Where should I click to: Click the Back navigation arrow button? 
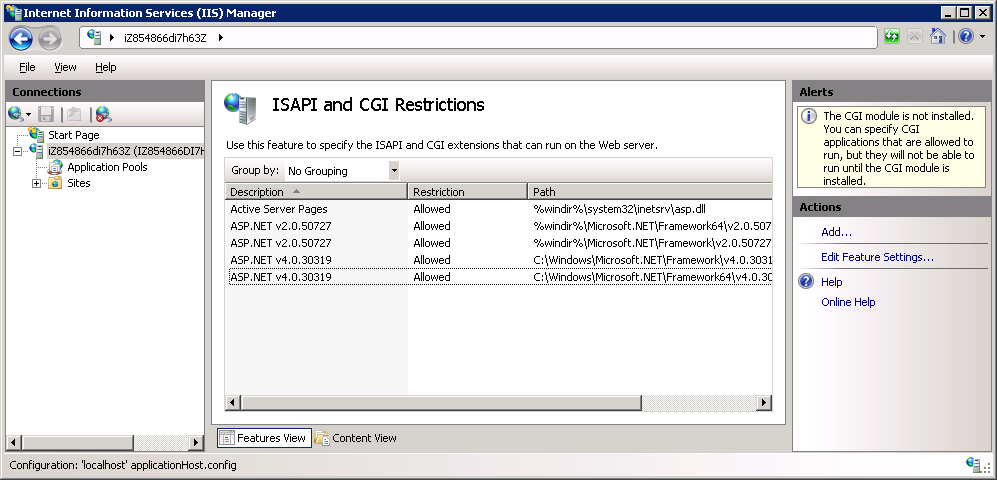(20, 38)
